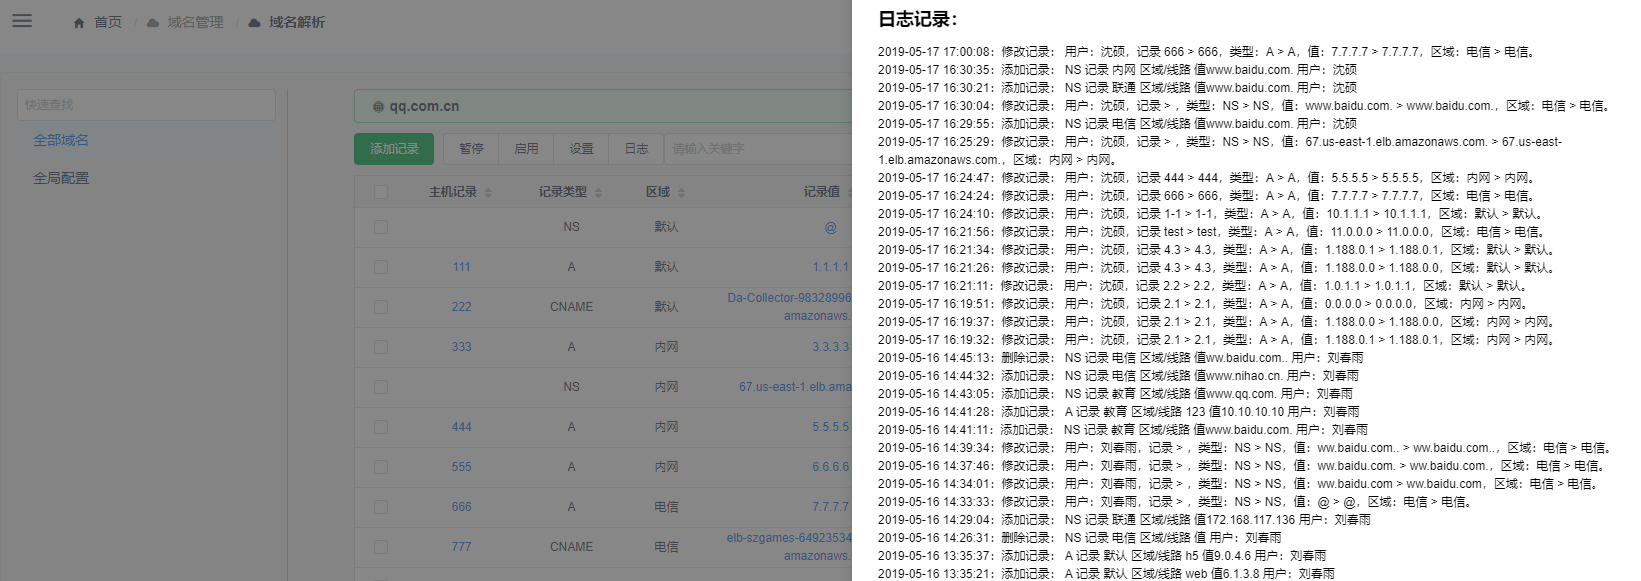This screenshot has height=581, width=1641.
Task: Select 全部域名 in the sidebar
Action: point(61,140)
